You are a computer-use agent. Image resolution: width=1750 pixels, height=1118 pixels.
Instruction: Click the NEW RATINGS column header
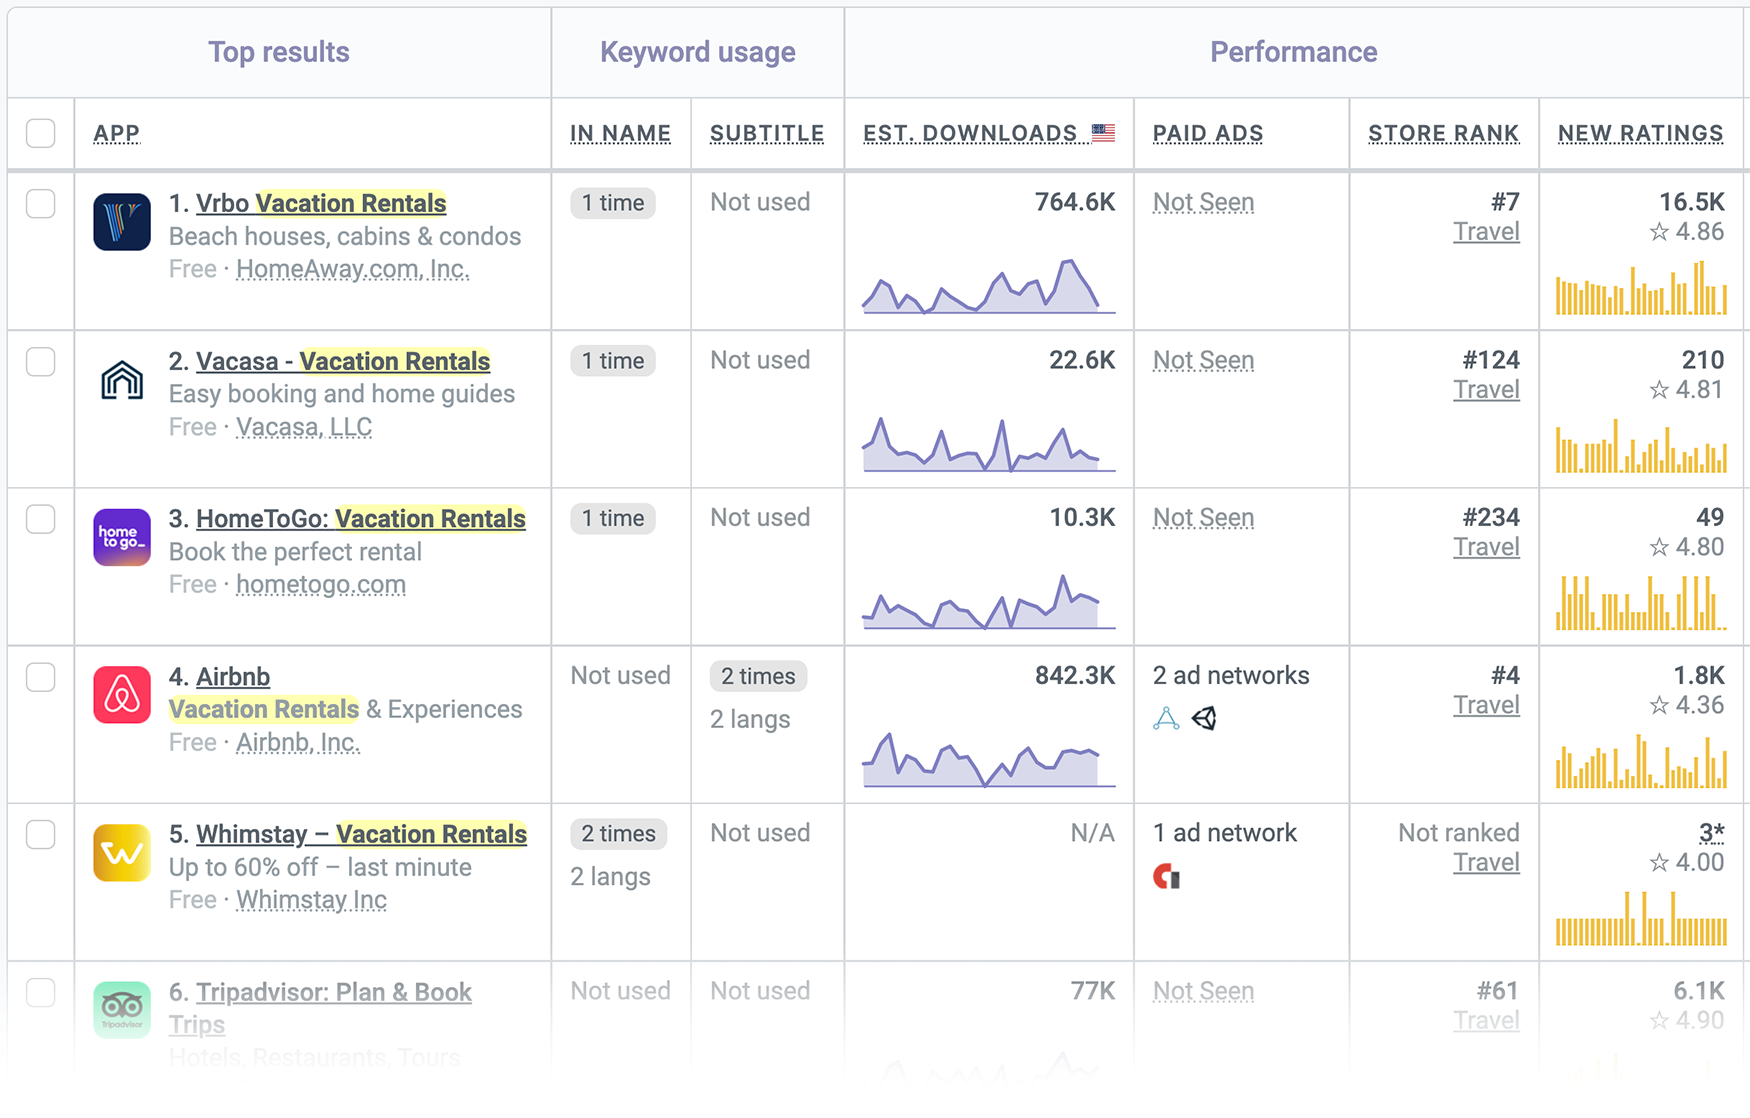pyautogui.click(x=1639, y=133)
